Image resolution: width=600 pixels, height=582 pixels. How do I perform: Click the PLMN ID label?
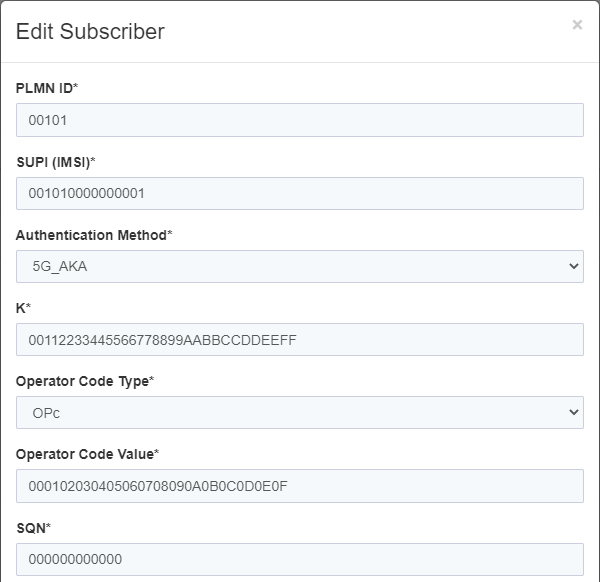pos(44,88)
